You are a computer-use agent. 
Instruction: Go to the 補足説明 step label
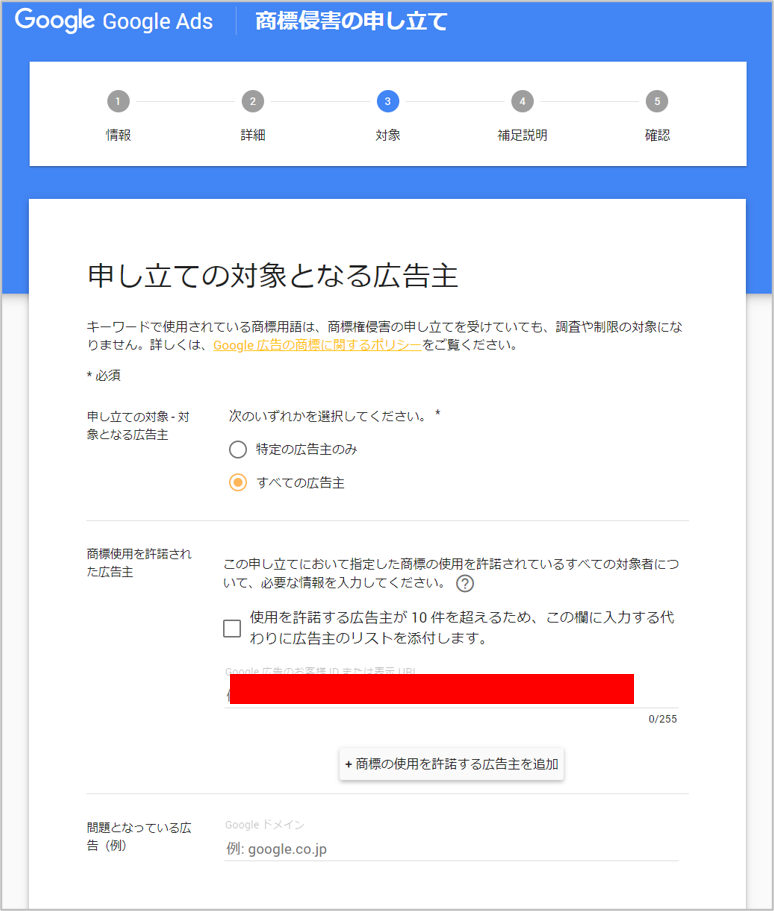point(522,135)
